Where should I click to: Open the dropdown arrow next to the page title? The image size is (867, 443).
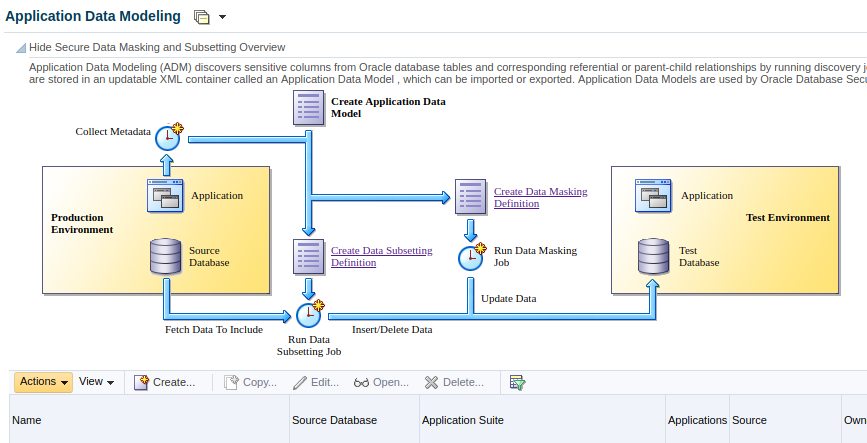tap(222, 17)
